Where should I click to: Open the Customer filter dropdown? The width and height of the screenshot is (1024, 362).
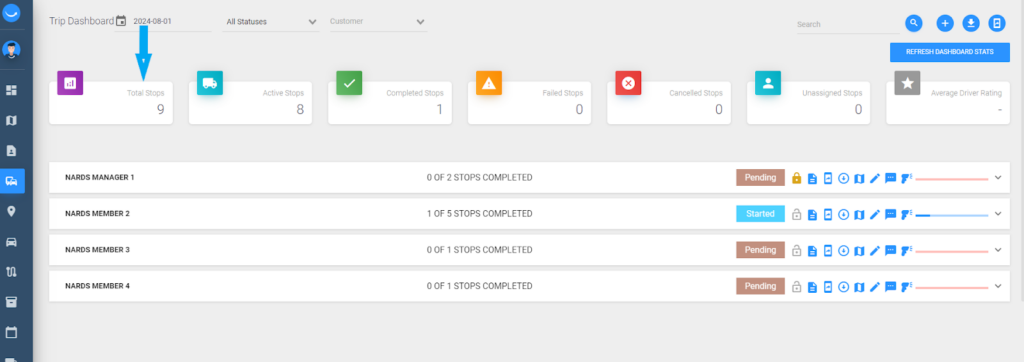(x=378, y=22)
